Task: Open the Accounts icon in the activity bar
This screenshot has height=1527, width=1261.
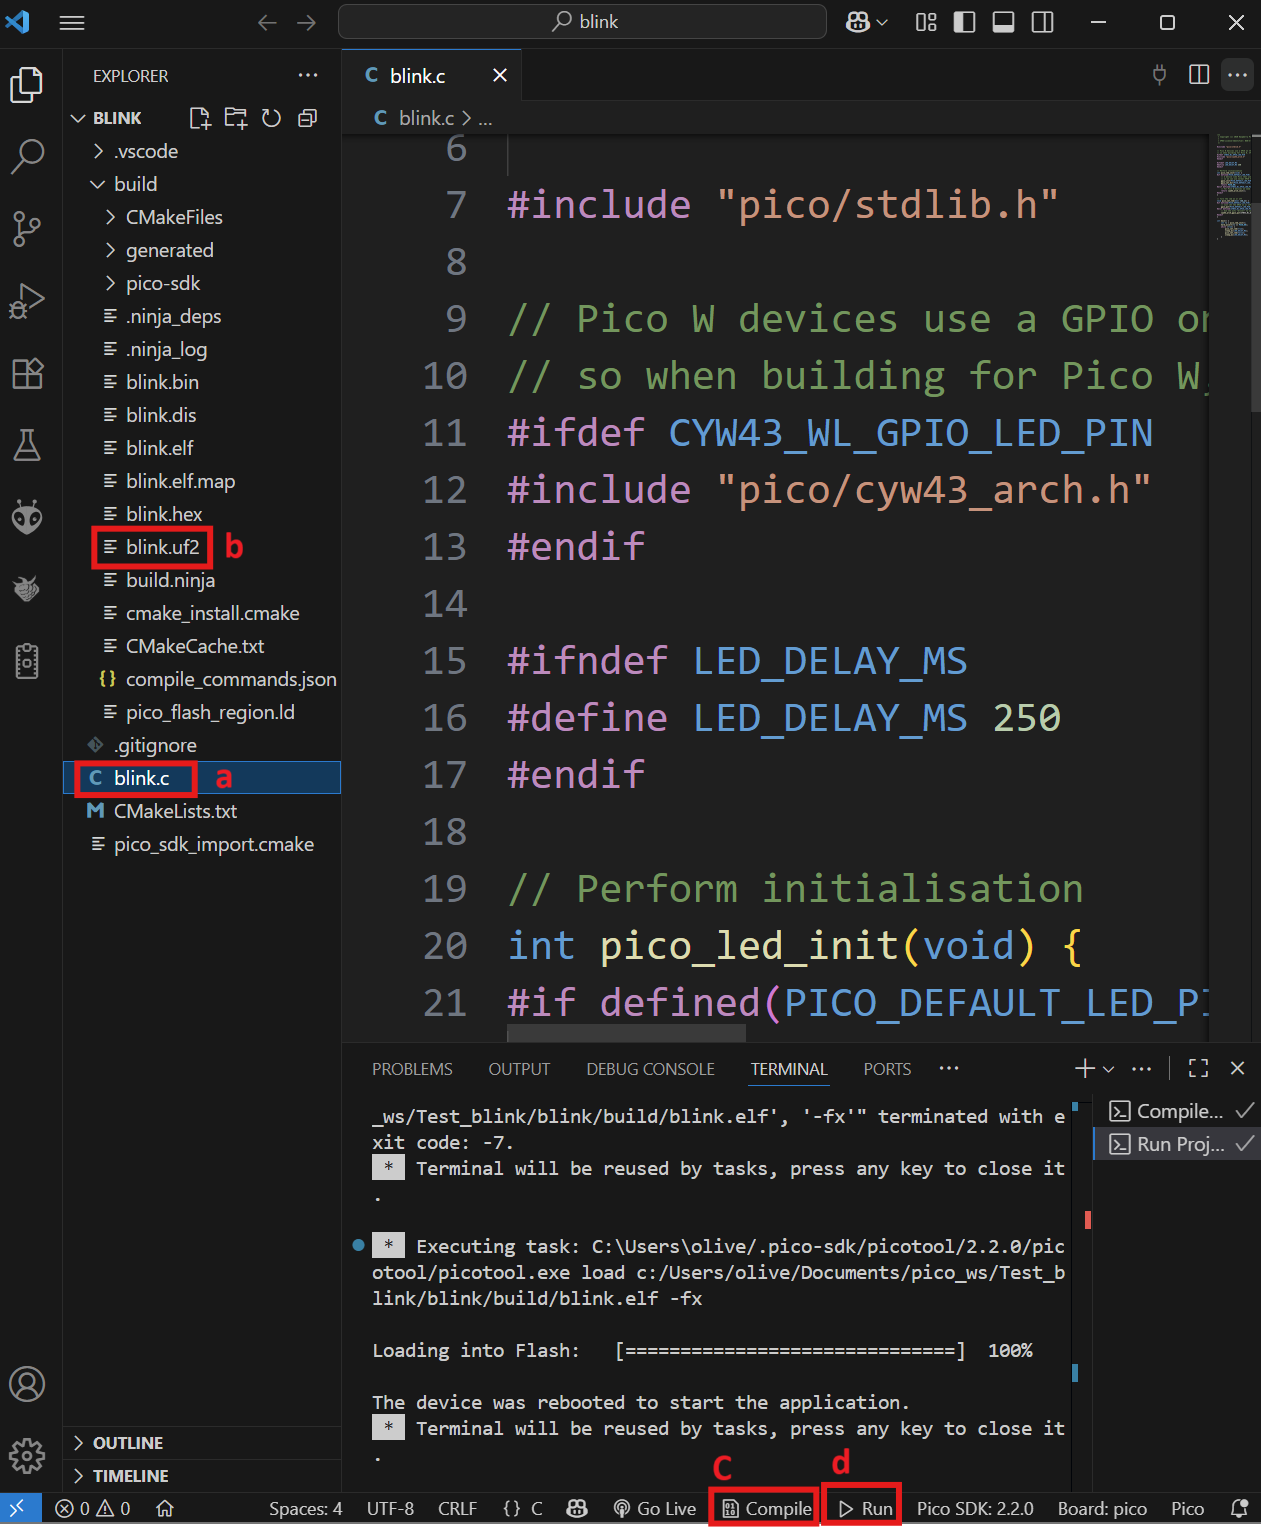Action: pos(27,1385)
